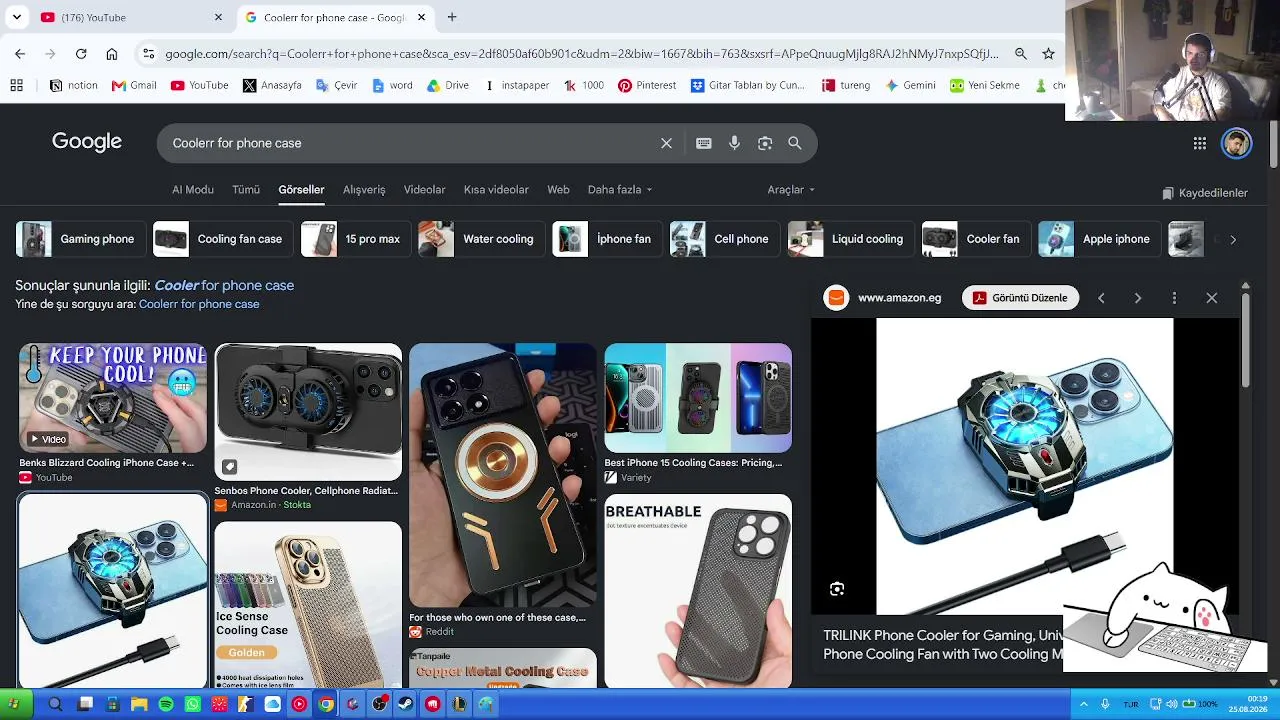Follow the corrected 'Cooler for phone case' link
1280x720 pixels.
coord(224,286)
